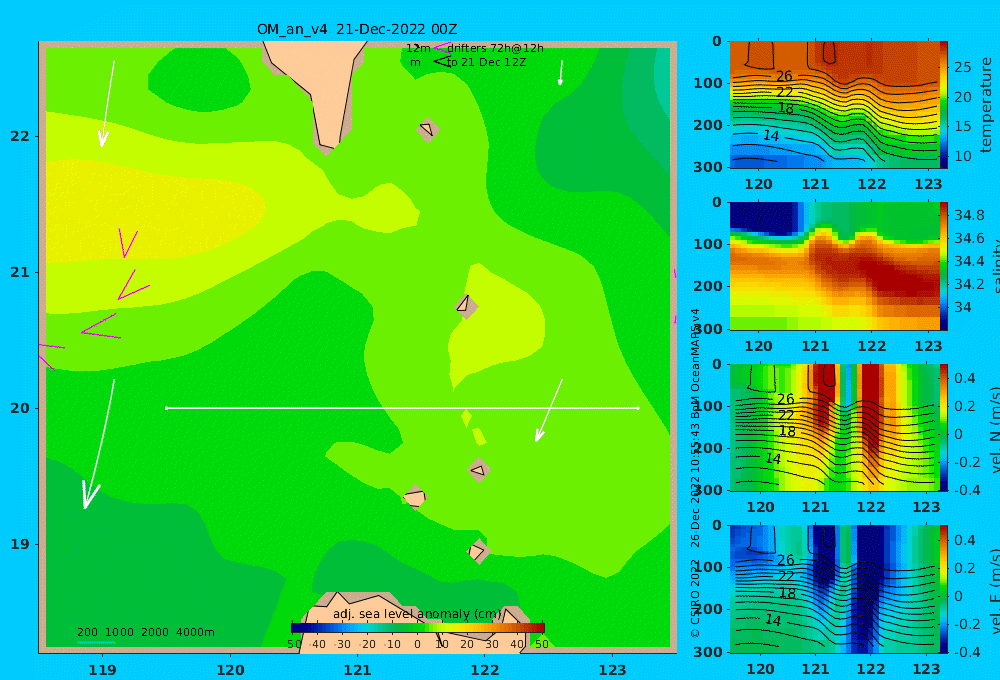Click the sea level anomaly colorbar
The image size is (1000, 680).
click(x=418, y=628)
